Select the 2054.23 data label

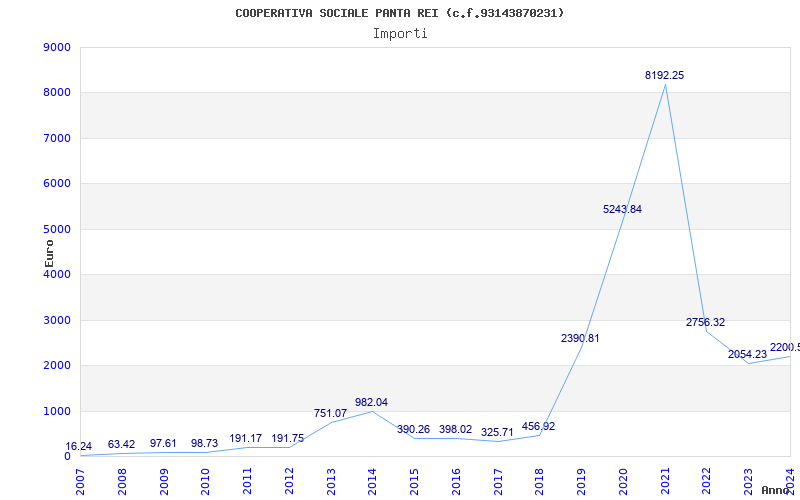tap(747, 354)
